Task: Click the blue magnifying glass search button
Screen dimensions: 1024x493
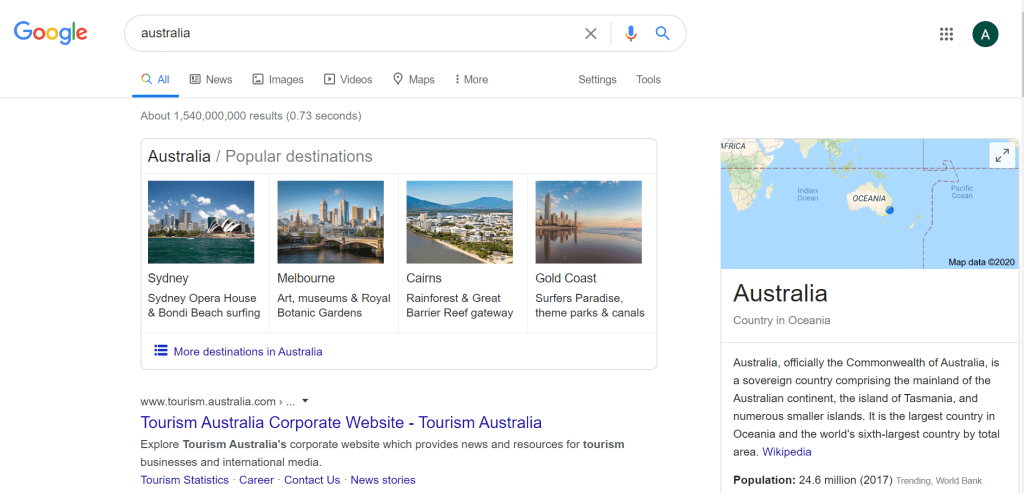Action: 662,33
